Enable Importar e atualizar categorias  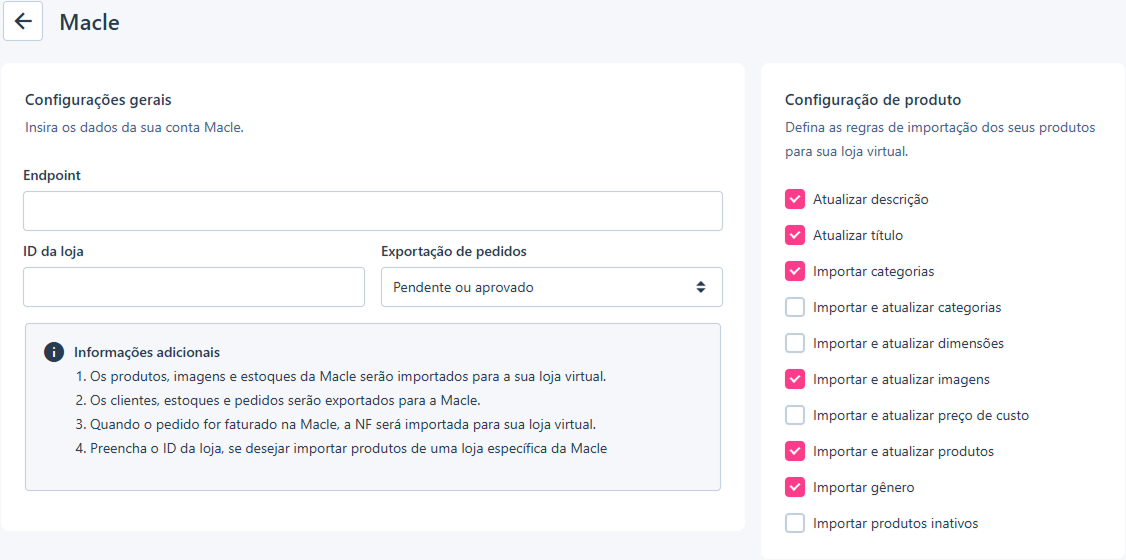click(795, 307)
